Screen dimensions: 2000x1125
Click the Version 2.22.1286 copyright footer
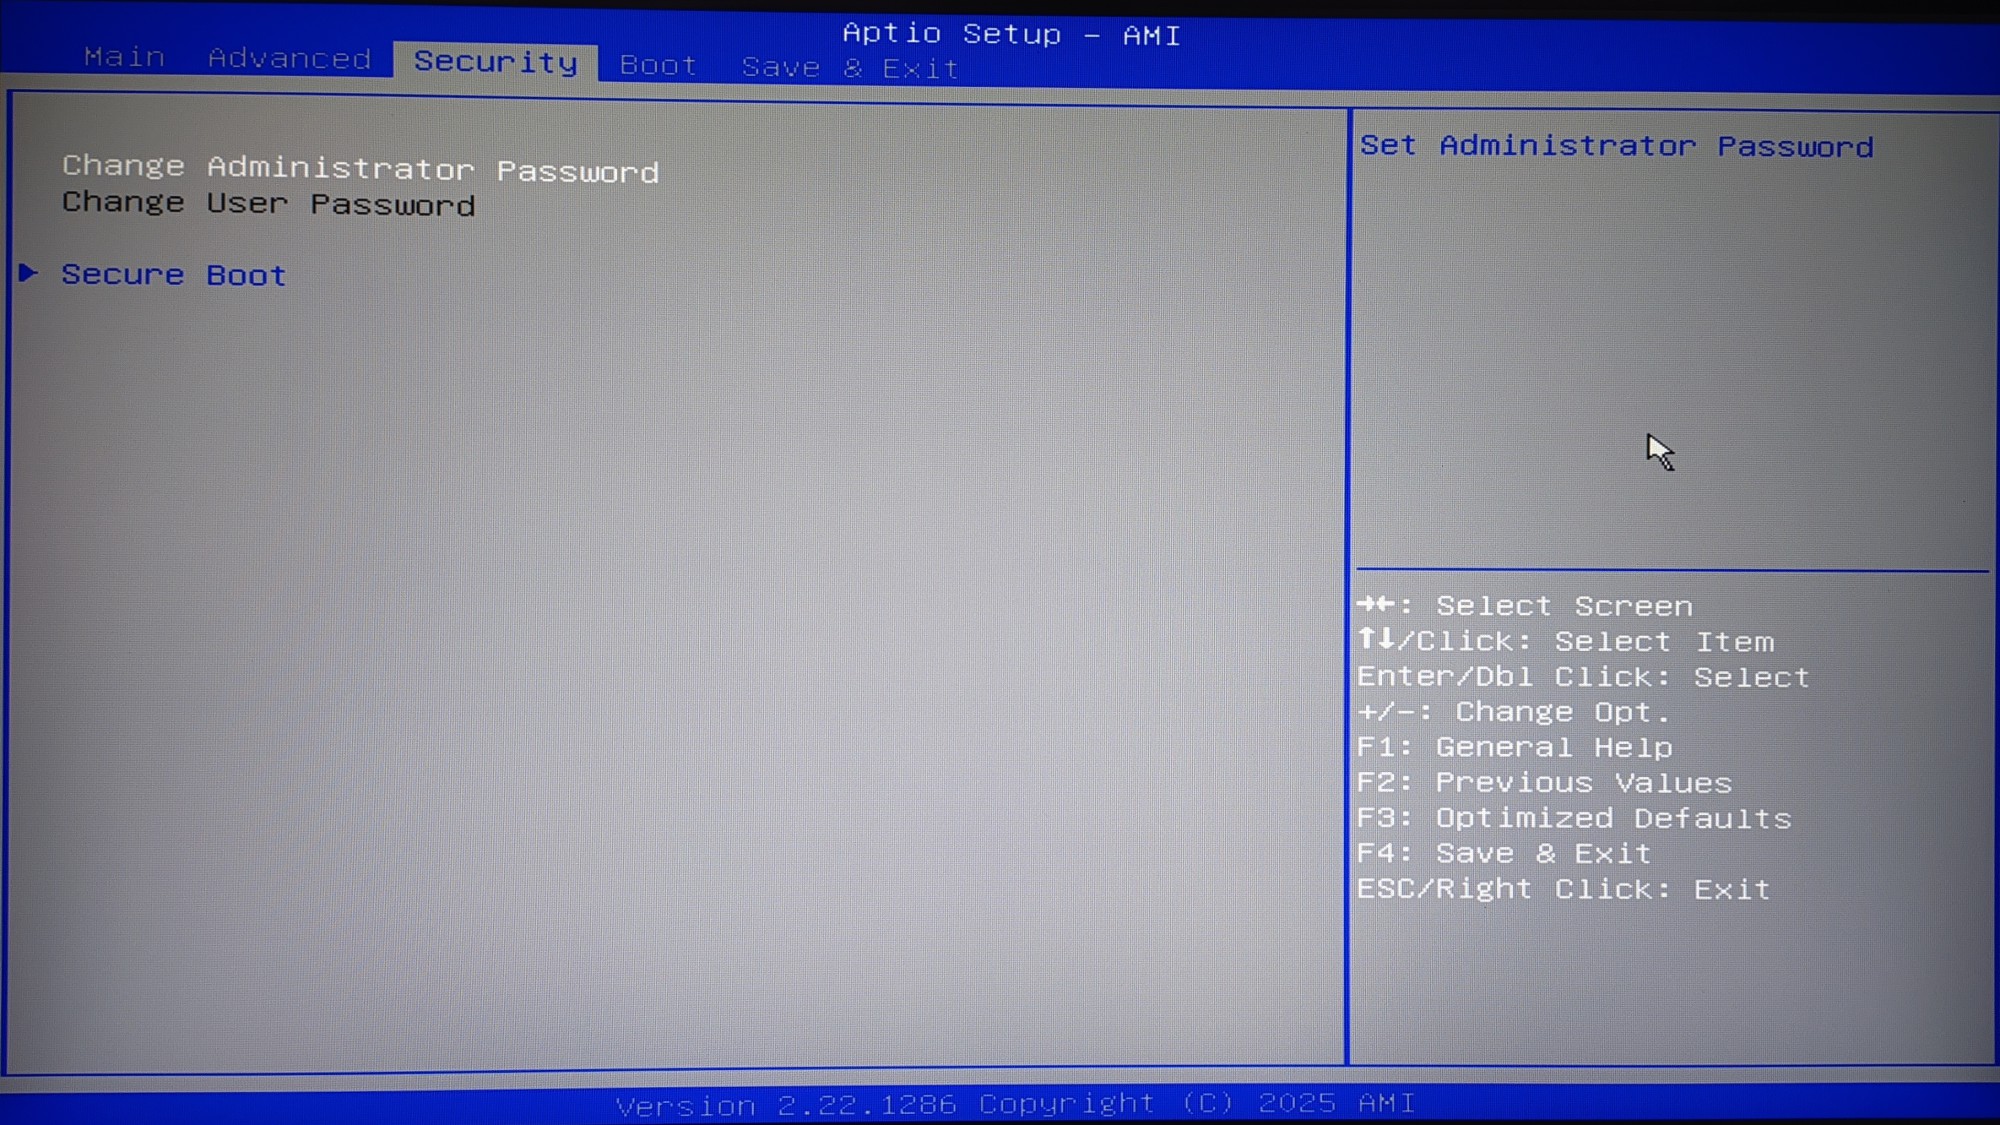coord(1015,1104)
